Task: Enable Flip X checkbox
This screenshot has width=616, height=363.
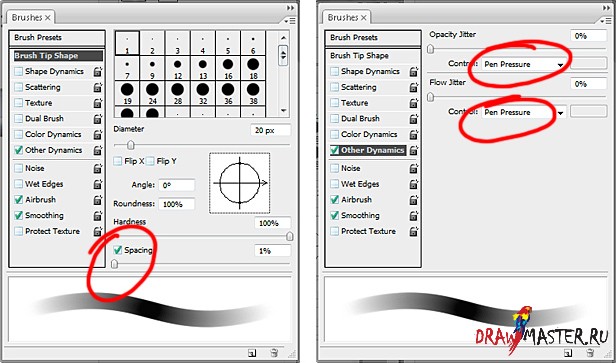Action: [x=117, y=161]
